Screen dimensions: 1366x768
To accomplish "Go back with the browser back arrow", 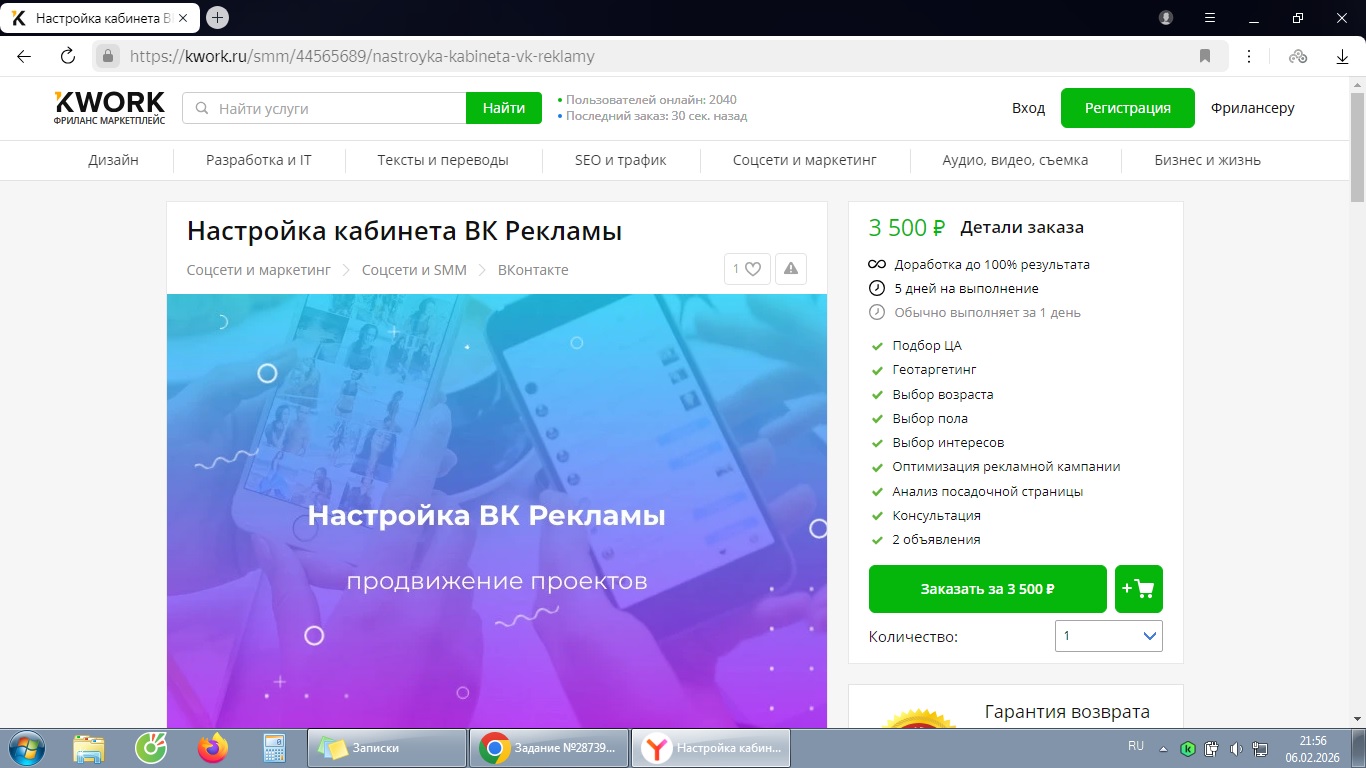I will (24, 56).
